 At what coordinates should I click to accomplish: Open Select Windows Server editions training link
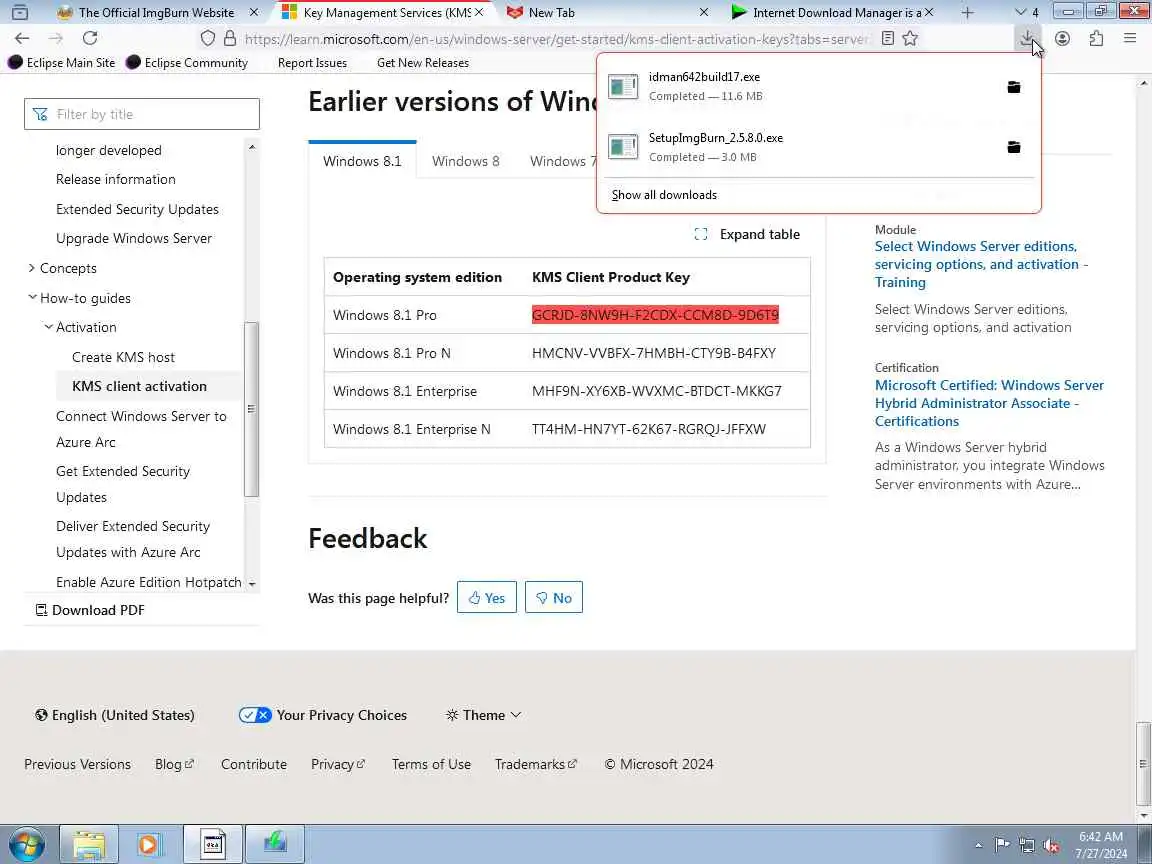click(x=982, y=264)
